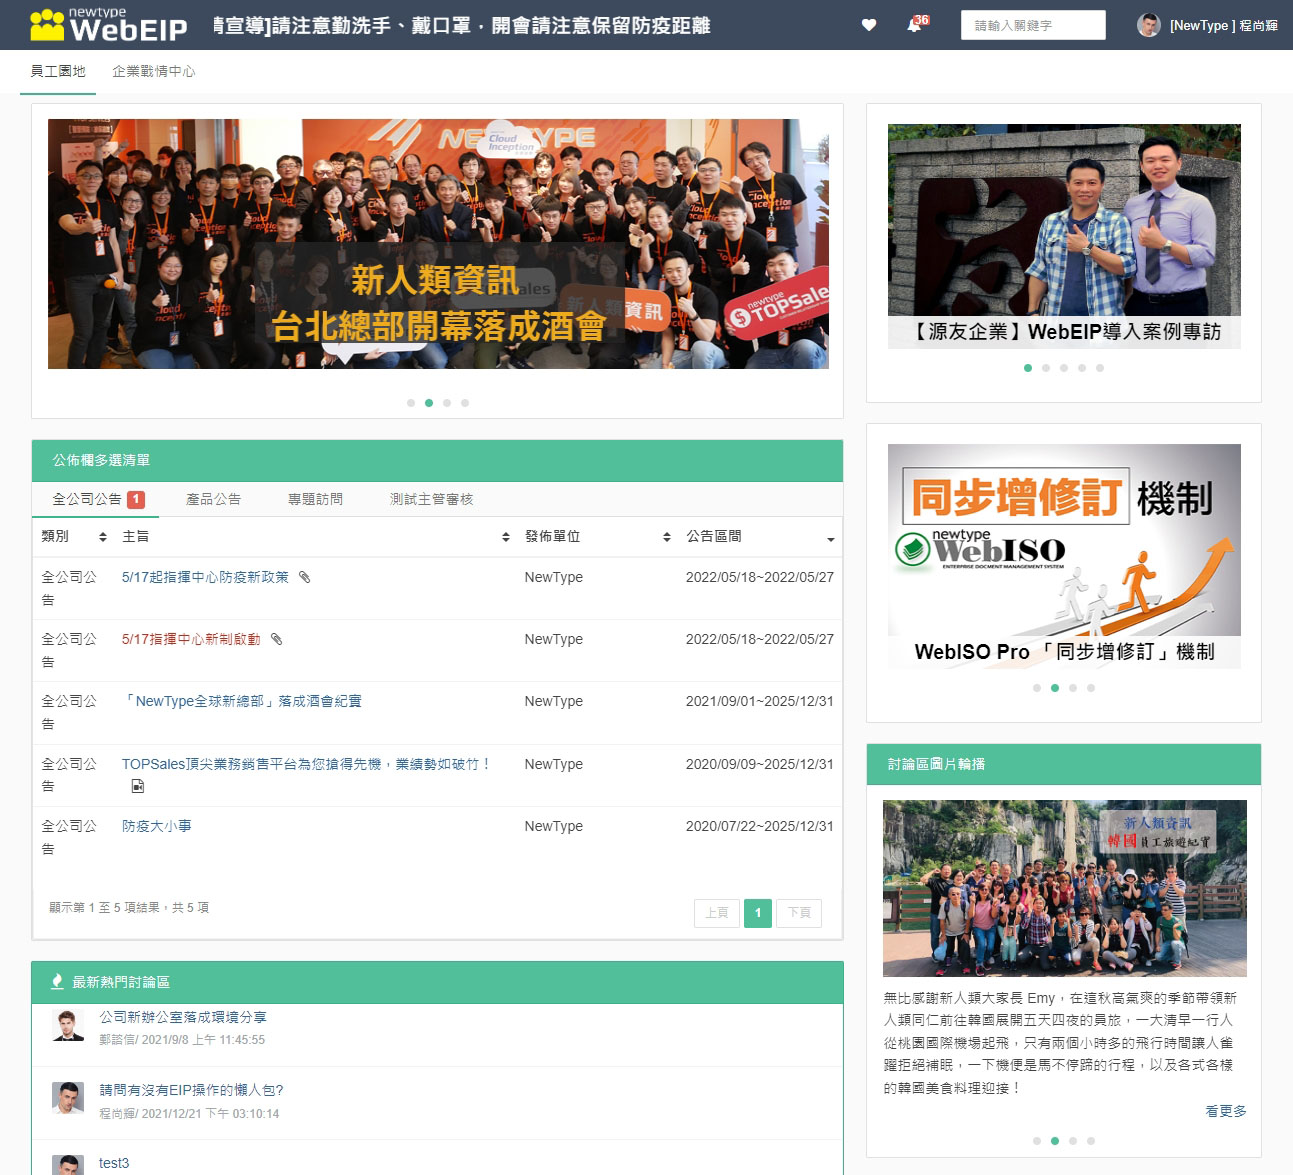Click 看更多 link in discussion carousel
The width and height of the screenshot is (1293, 1175).
coord(1226,1111)
